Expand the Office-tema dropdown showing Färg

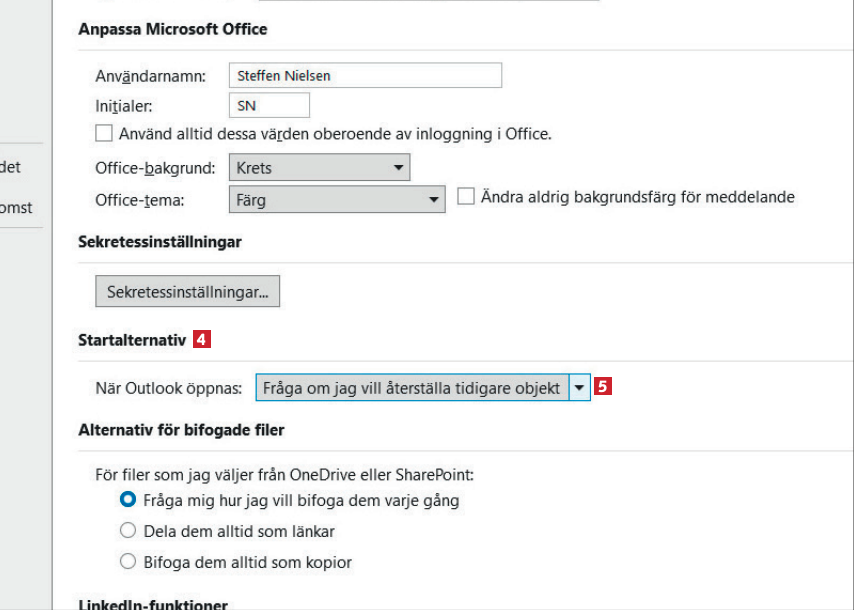[x=336, y=199]
